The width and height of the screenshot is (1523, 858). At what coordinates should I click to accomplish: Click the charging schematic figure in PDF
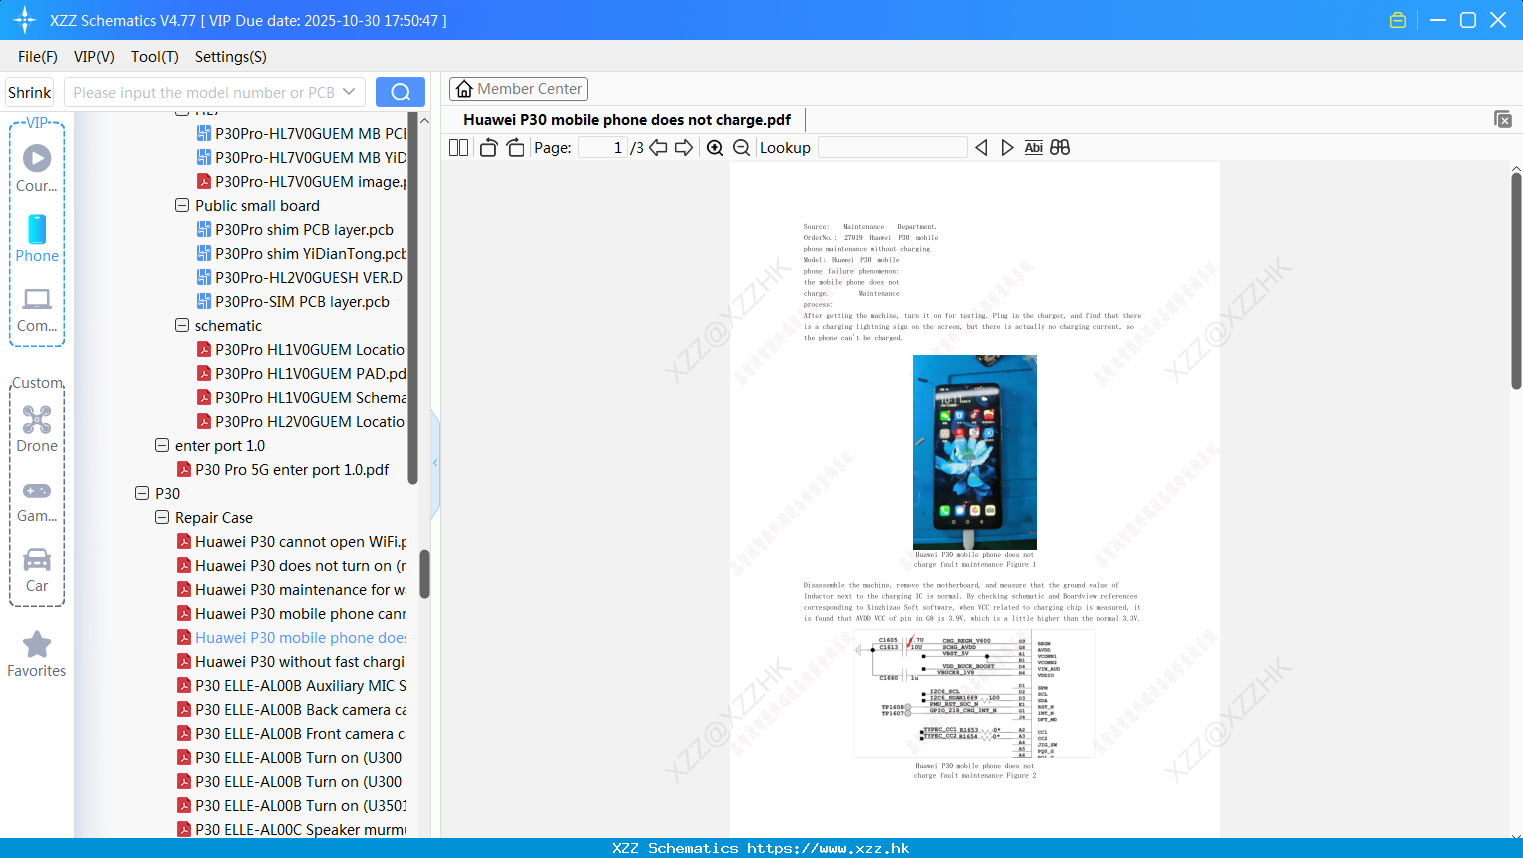(x=975, y=695)
